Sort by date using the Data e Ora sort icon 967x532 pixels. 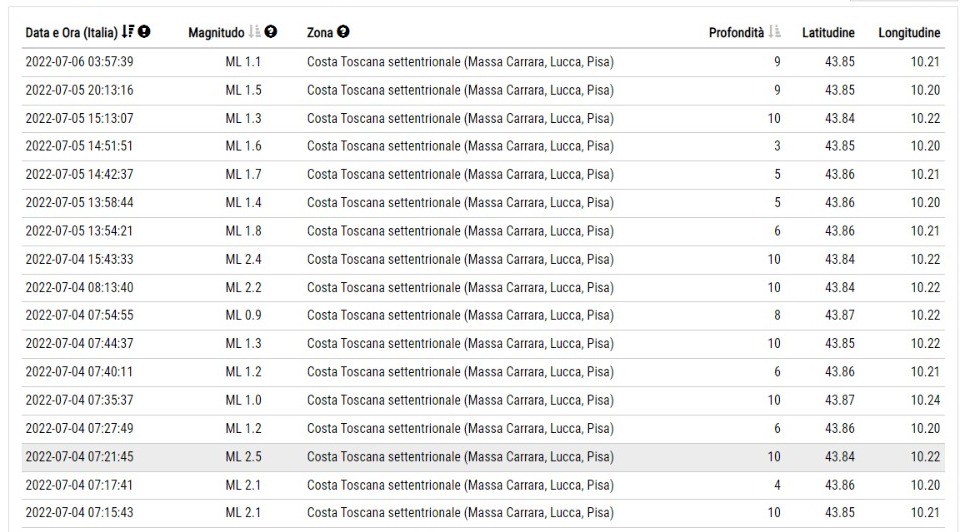pyautogui.click(x=128, y=31)
